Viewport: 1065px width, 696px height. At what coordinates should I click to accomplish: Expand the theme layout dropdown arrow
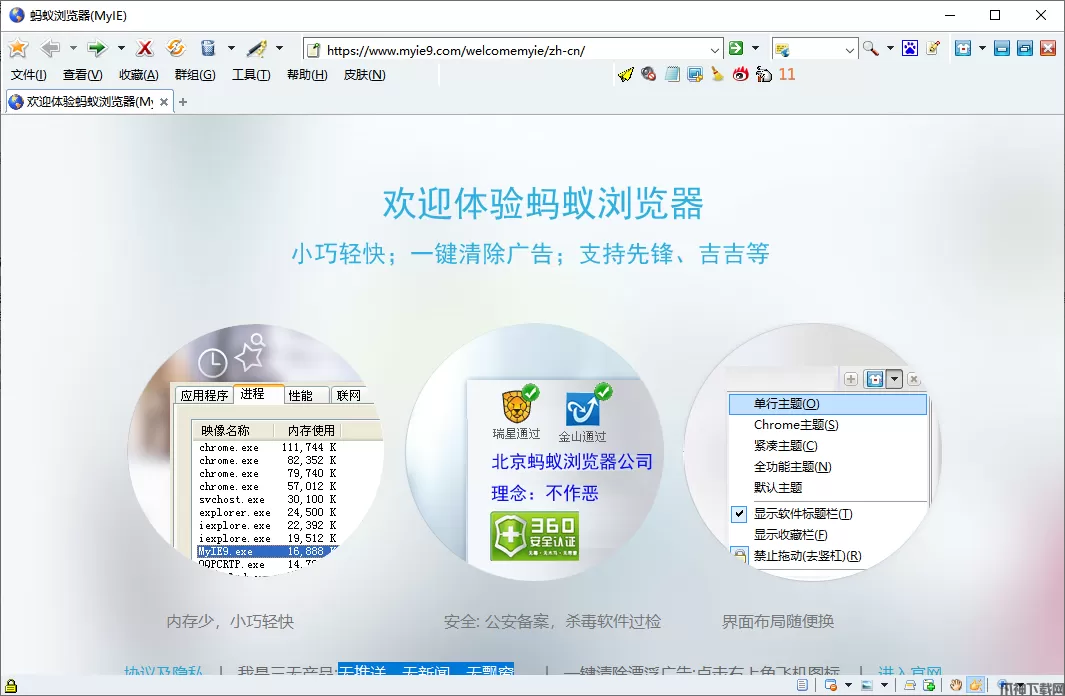coord(982,48)
